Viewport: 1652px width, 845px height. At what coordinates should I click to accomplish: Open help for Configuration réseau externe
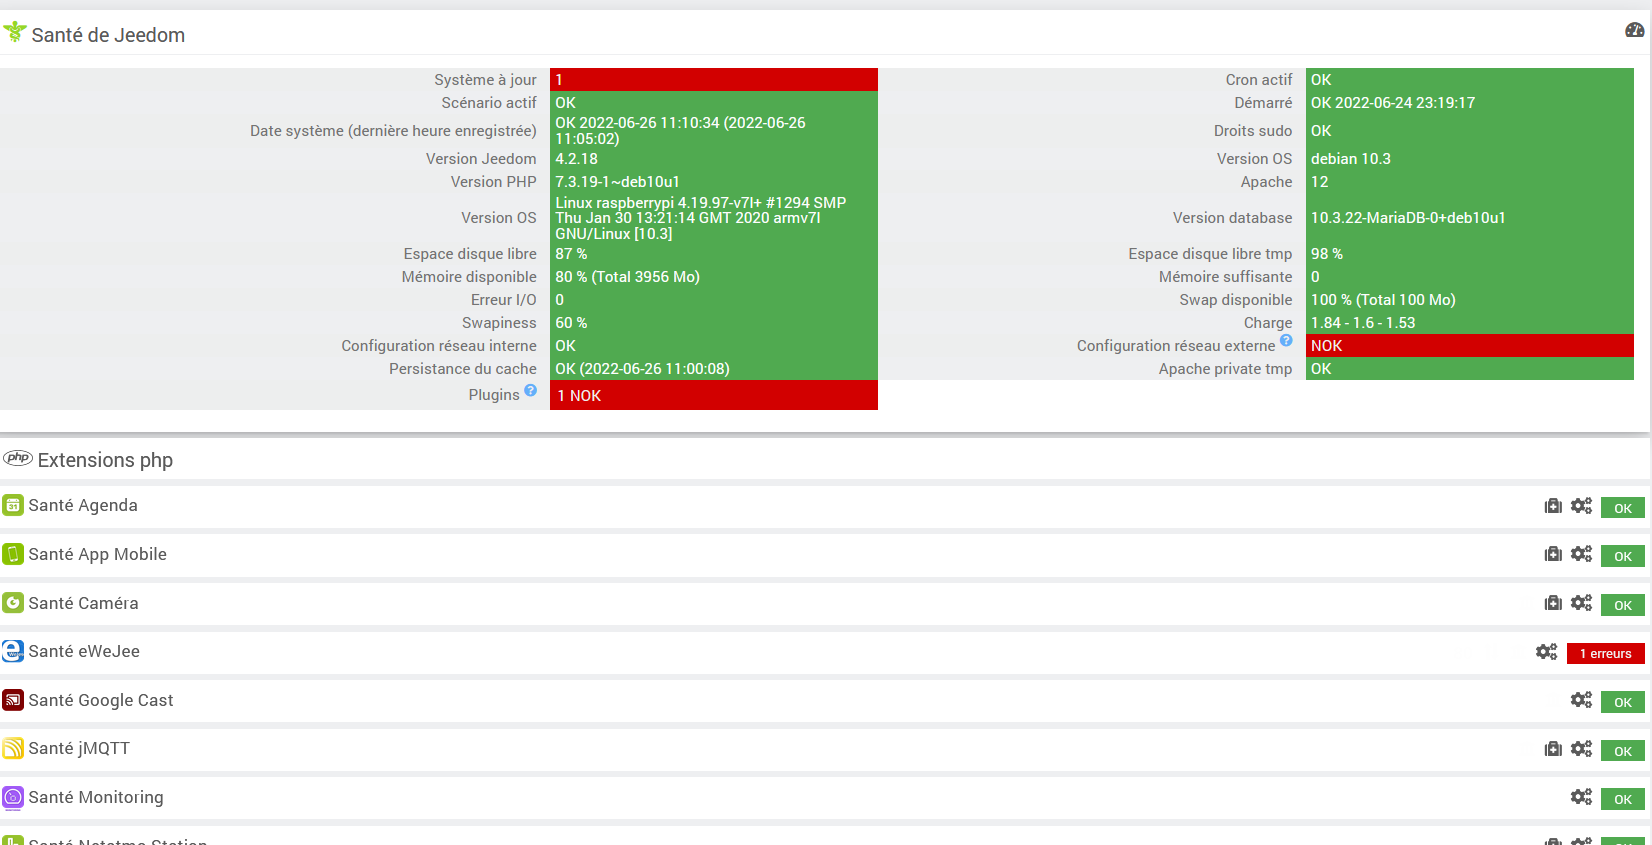tap(1286, 340)
